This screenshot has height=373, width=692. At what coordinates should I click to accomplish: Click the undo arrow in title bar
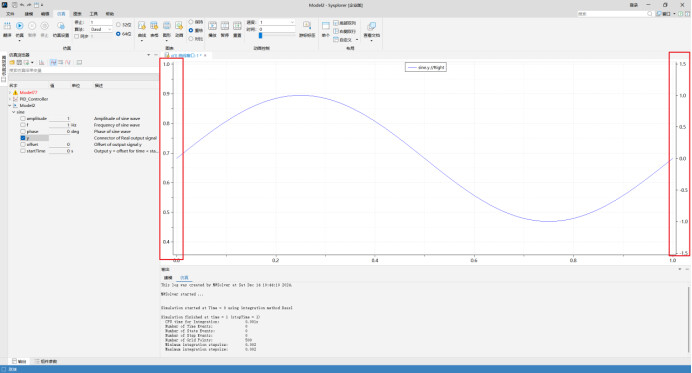click(22, 5)
